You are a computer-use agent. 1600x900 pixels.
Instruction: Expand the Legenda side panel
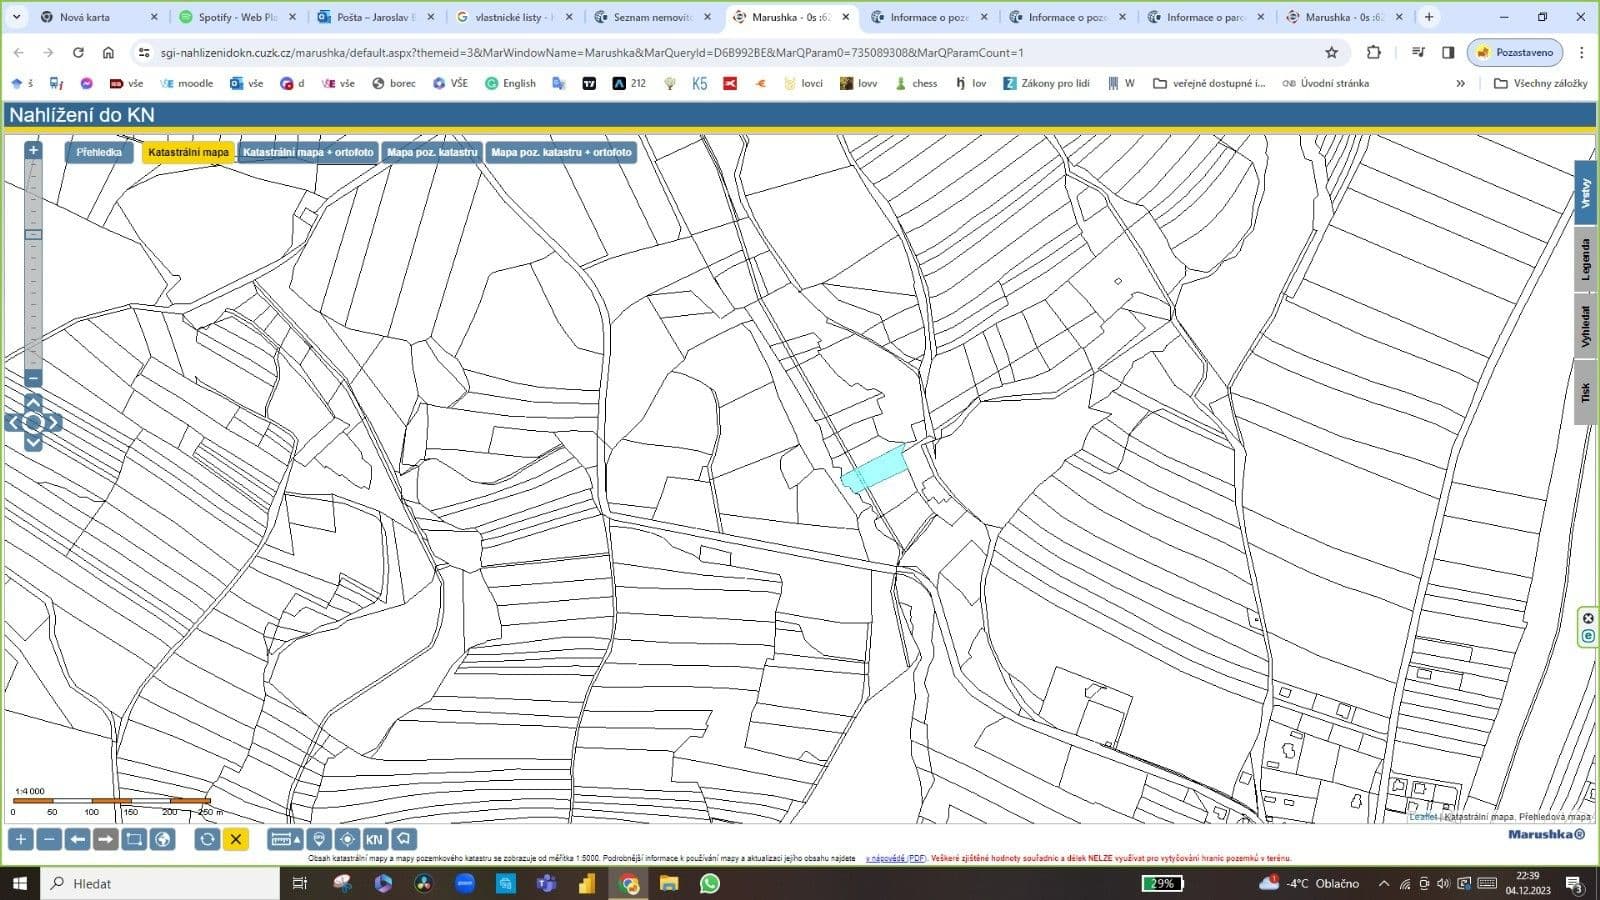[x=1586, y=259]
